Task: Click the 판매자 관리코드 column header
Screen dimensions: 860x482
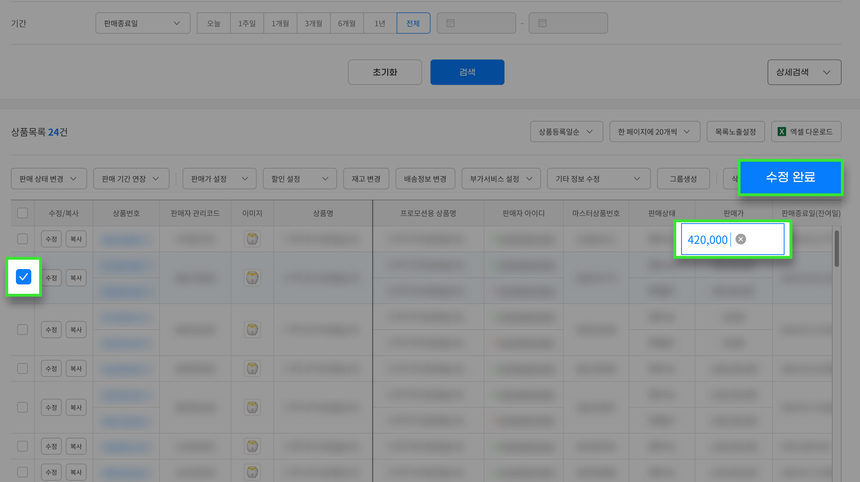Action: (x=195, y=213)
